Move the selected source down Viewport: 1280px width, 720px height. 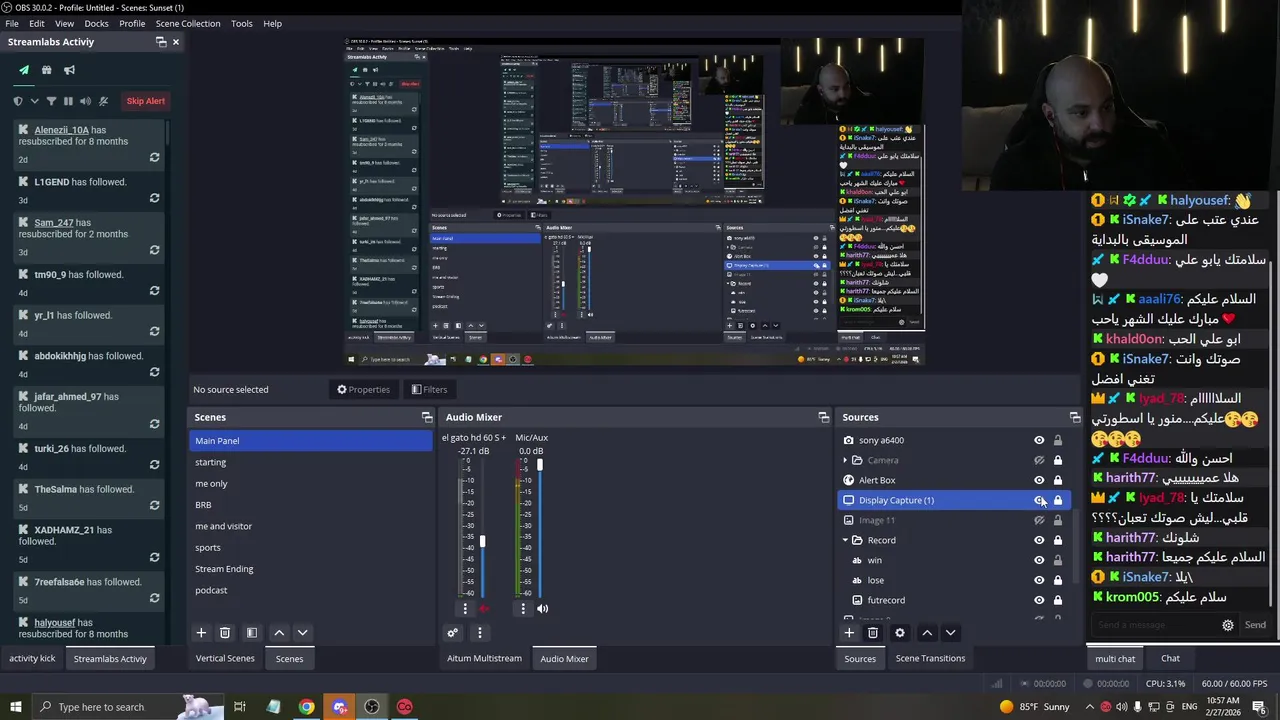pos(950,633)
